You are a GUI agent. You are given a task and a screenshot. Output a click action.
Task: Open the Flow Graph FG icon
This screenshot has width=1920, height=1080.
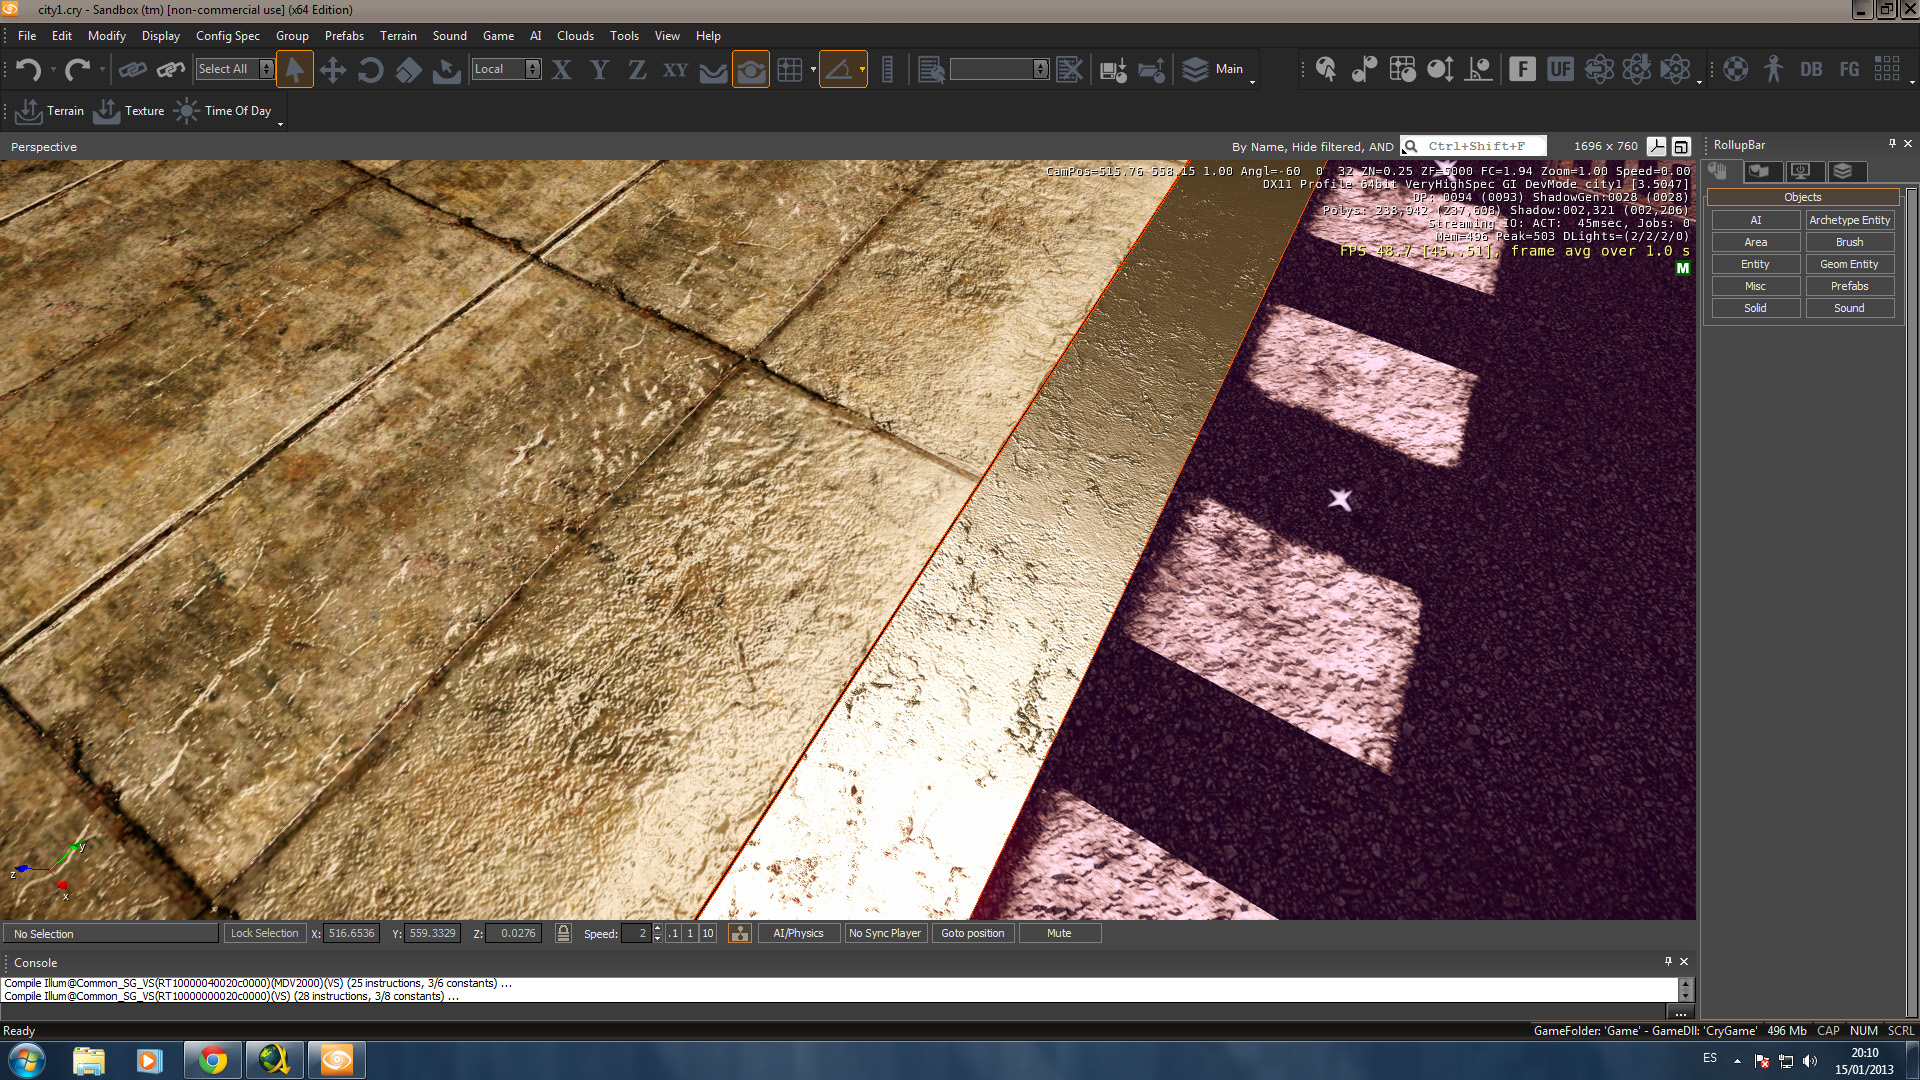click(x=1849, y=69)
